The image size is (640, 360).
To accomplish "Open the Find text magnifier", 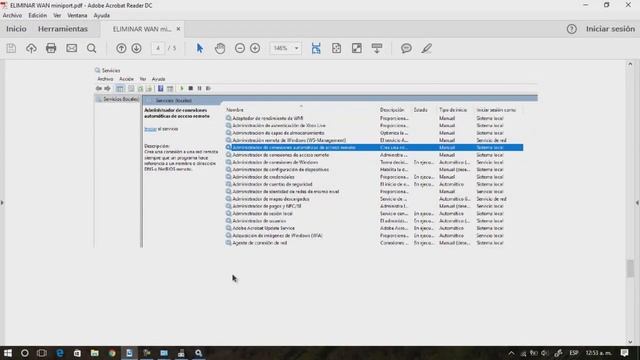I will [x=91, y=48].
